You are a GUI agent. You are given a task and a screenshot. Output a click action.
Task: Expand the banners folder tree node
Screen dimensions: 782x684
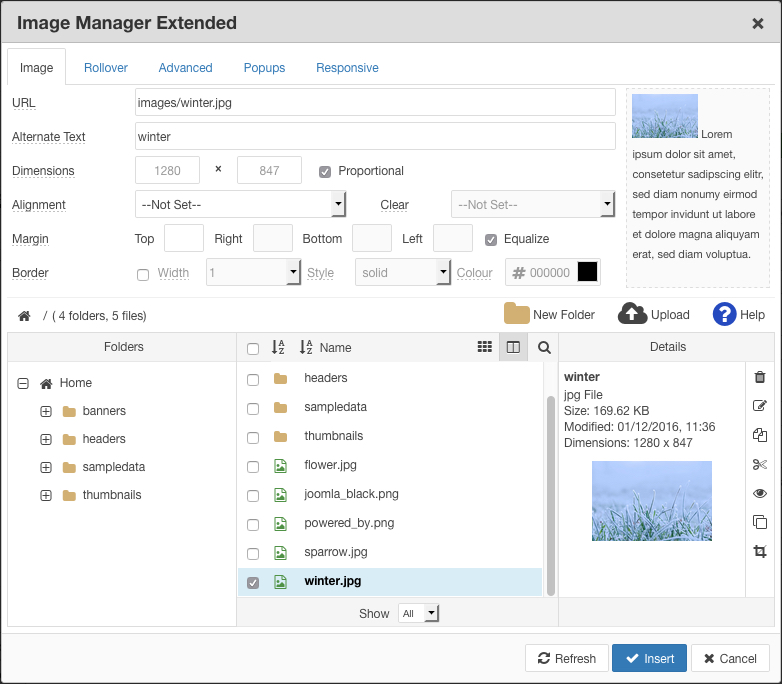(46, 411)
